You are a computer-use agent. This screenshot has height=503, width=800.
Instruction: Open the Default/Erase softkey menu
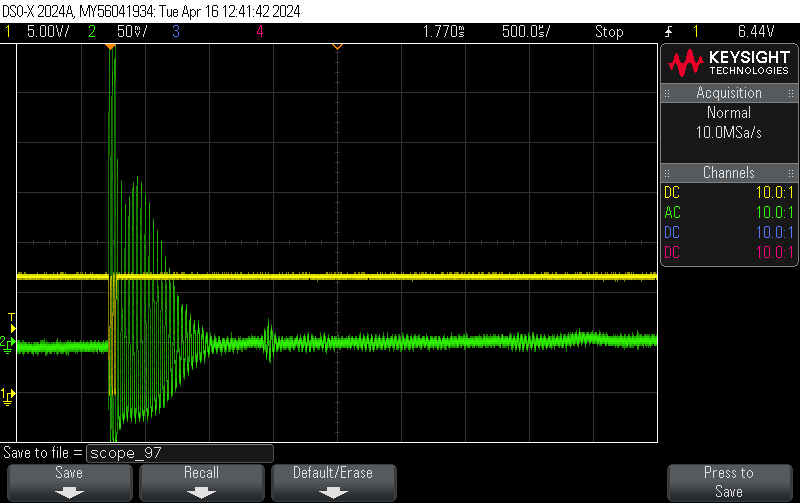[x=333, y=482]
